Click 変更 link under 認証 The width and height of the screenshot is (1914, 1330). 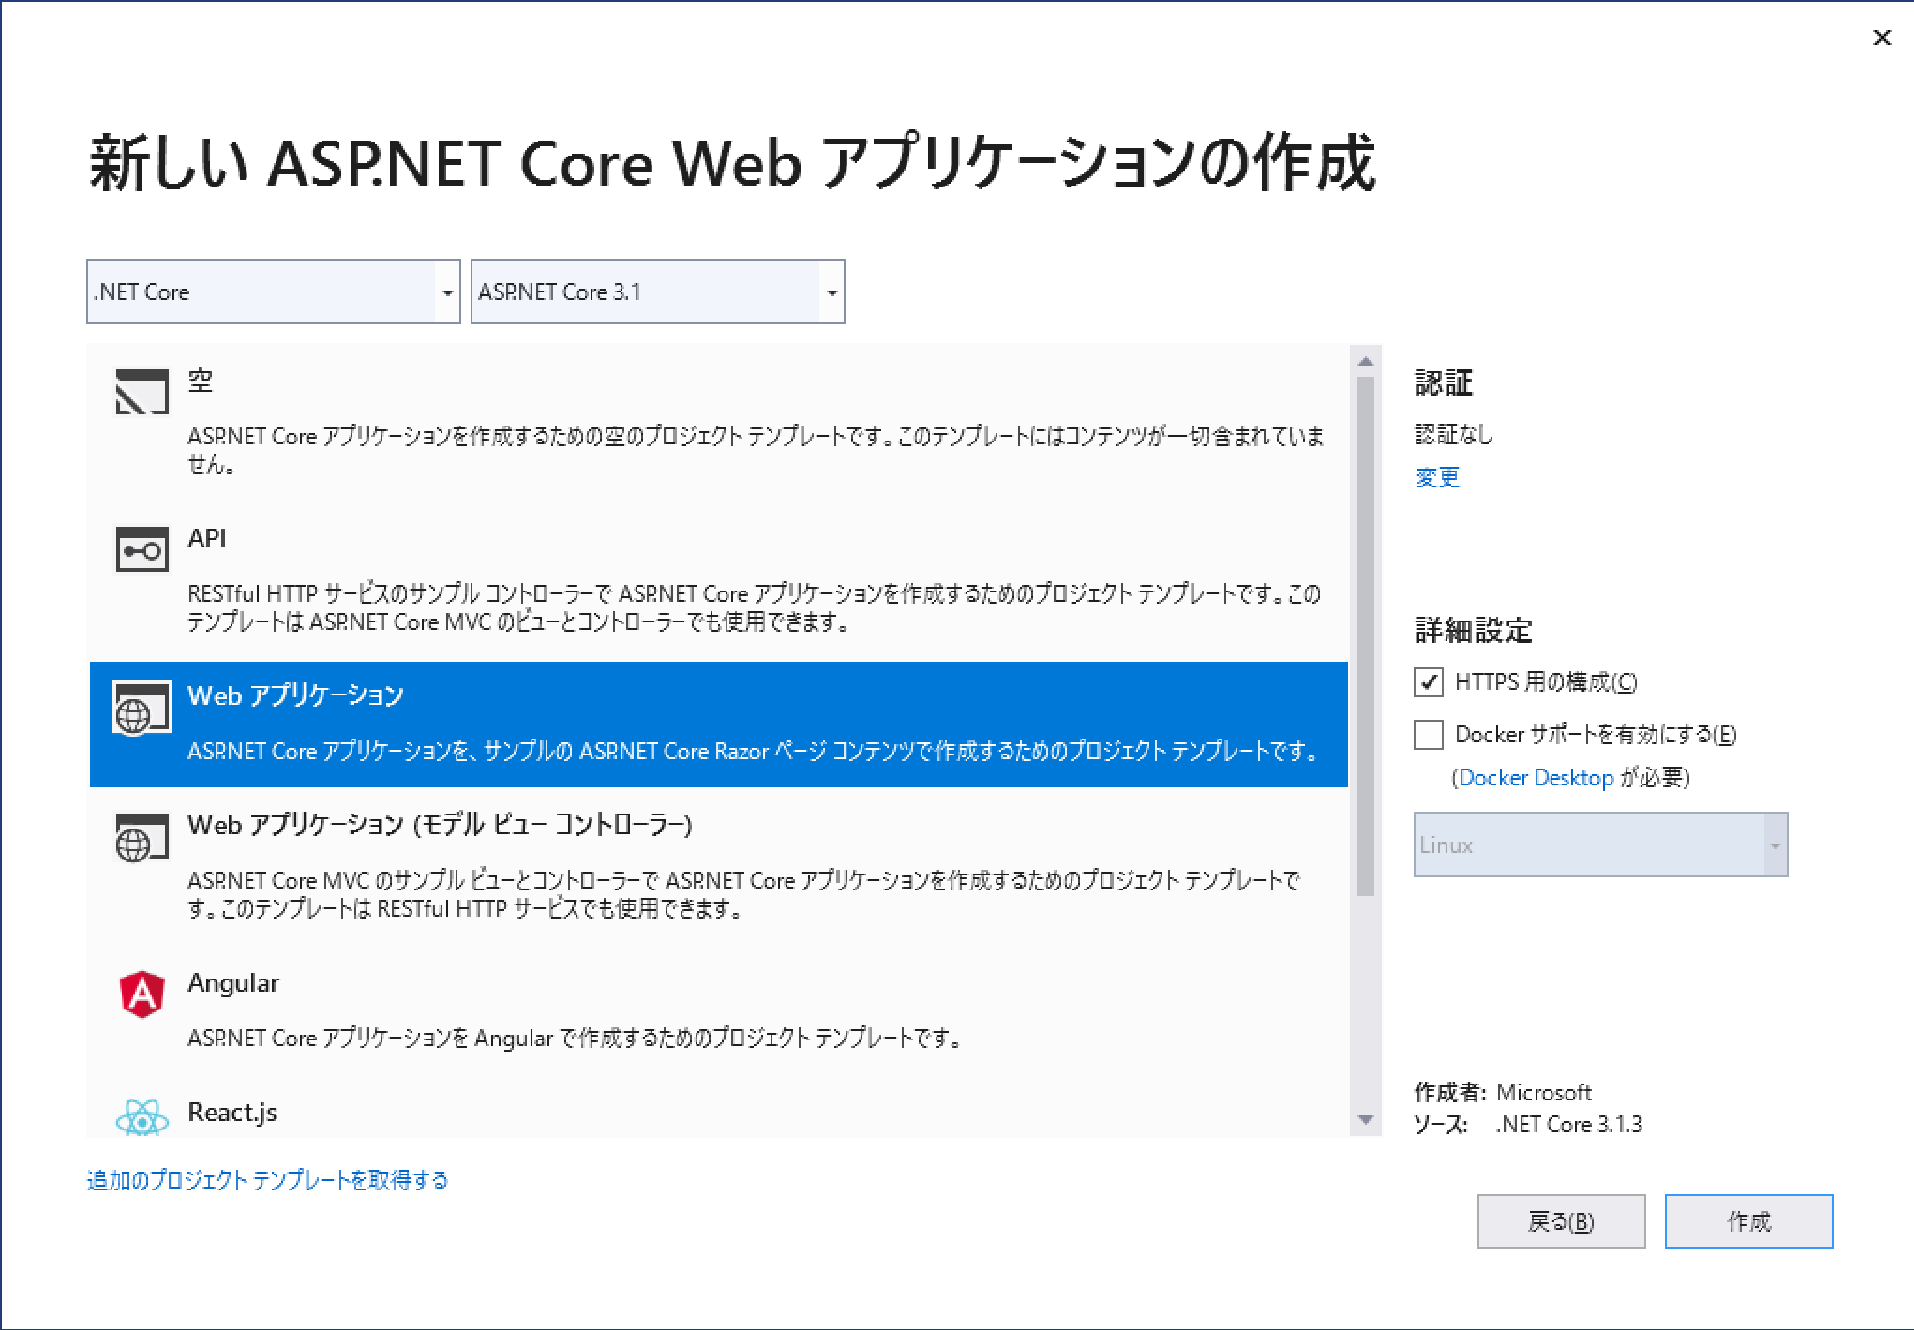(x=1437, y=478)
